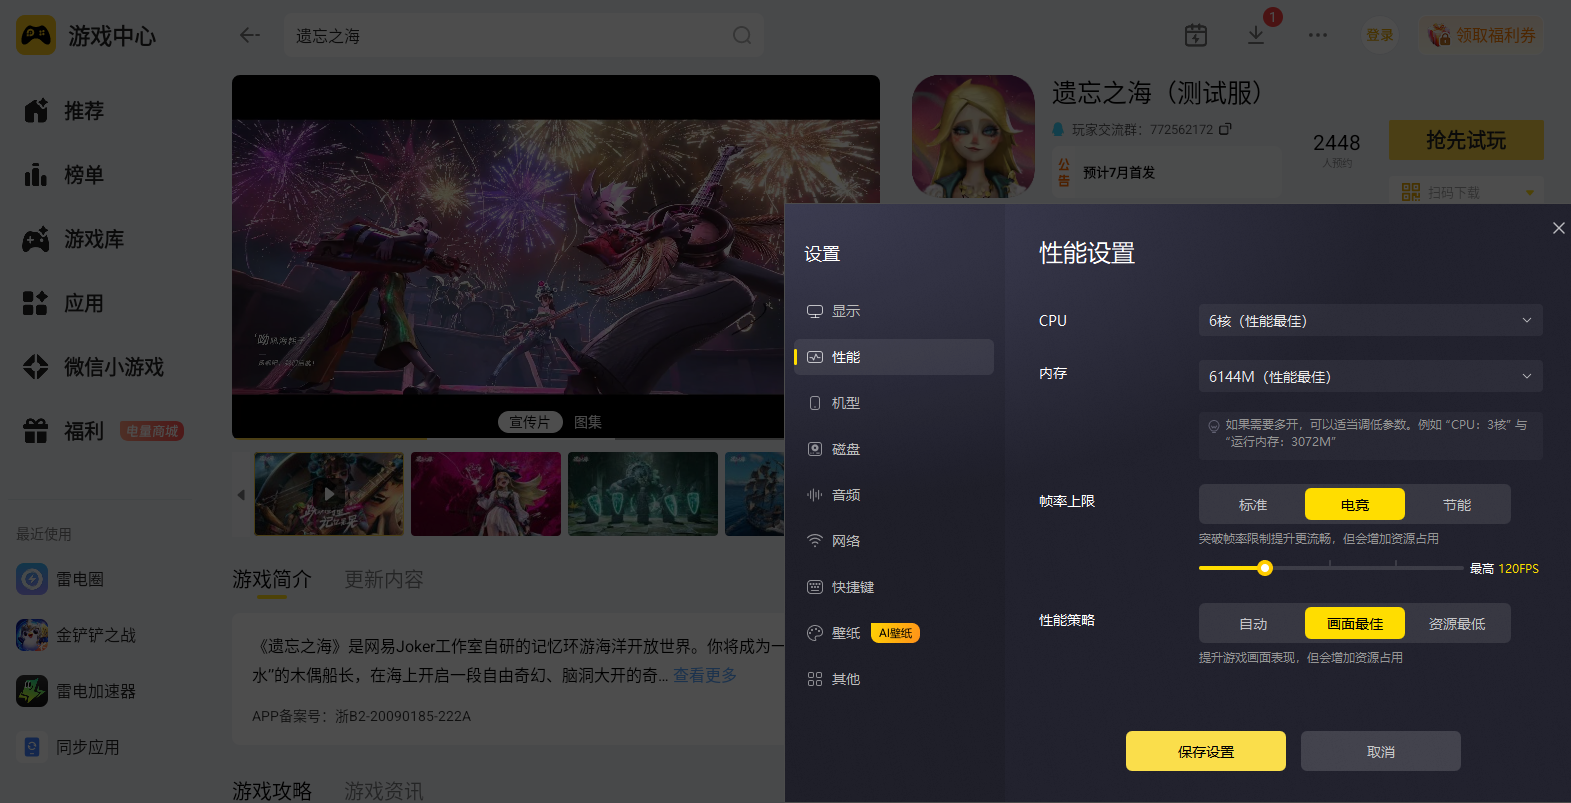Screen dimensions: 1571x803
Task: Click the 领取福利券 coupon button
Action: pos(1481,35)
